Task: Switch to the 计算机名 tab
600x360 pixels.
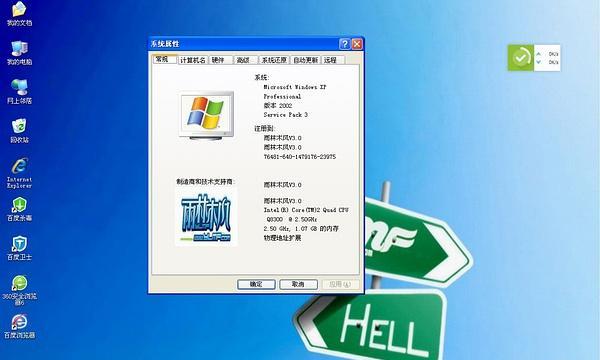Action: coord(193,60)
